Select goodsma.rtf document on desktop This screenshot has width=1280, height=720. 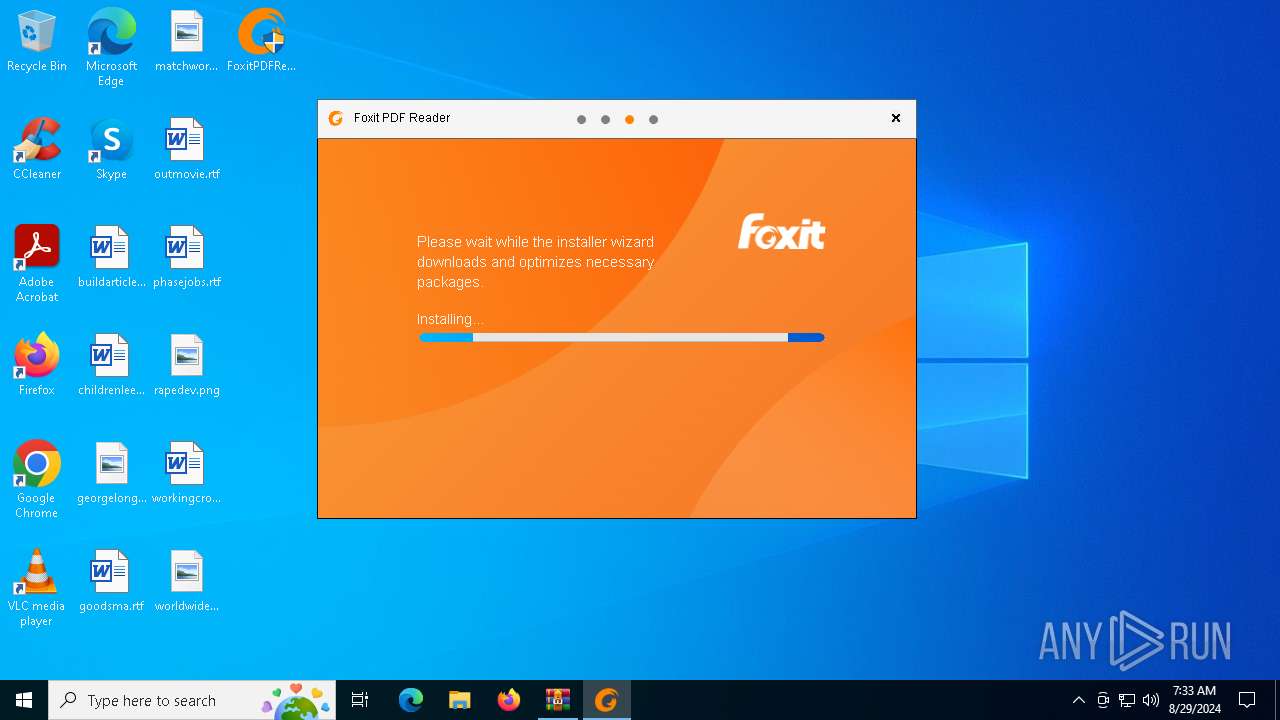coord(111,582)
